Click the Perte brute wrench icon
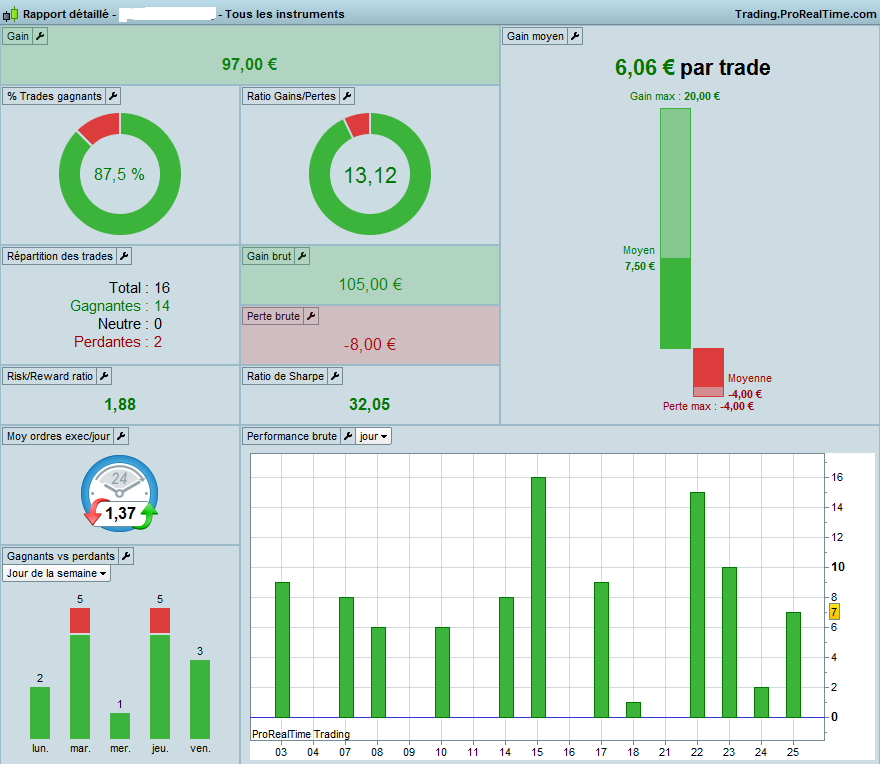The width and height of the screenshot is (880, 764). (x=311, y=316)
